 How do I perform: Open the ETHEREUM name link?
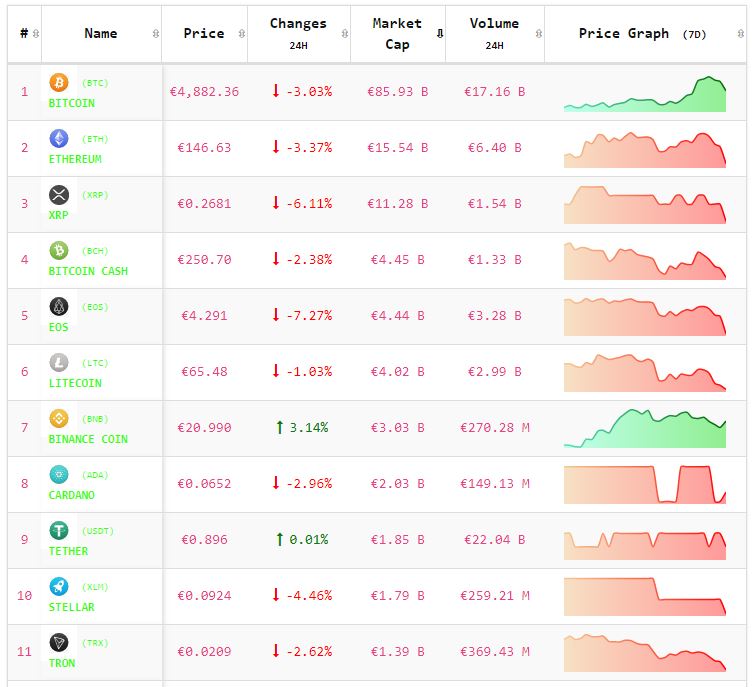pyautogui.click(x=75, y=159)
